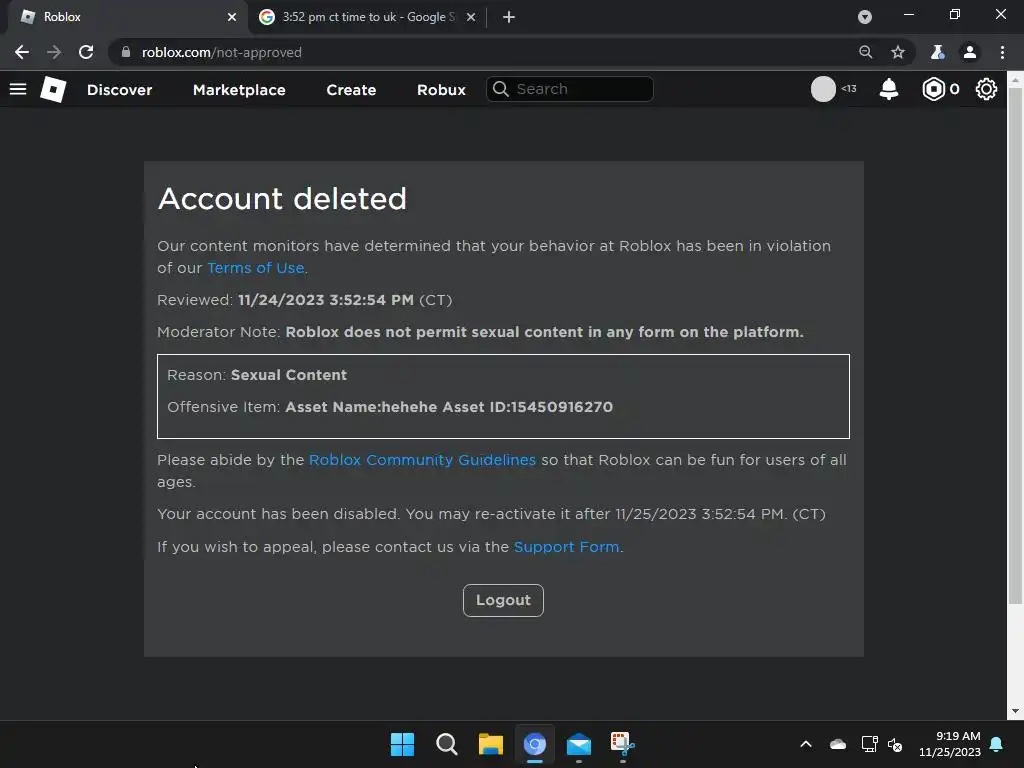Click the OneDrive cloud tray icon

(838, 744)
